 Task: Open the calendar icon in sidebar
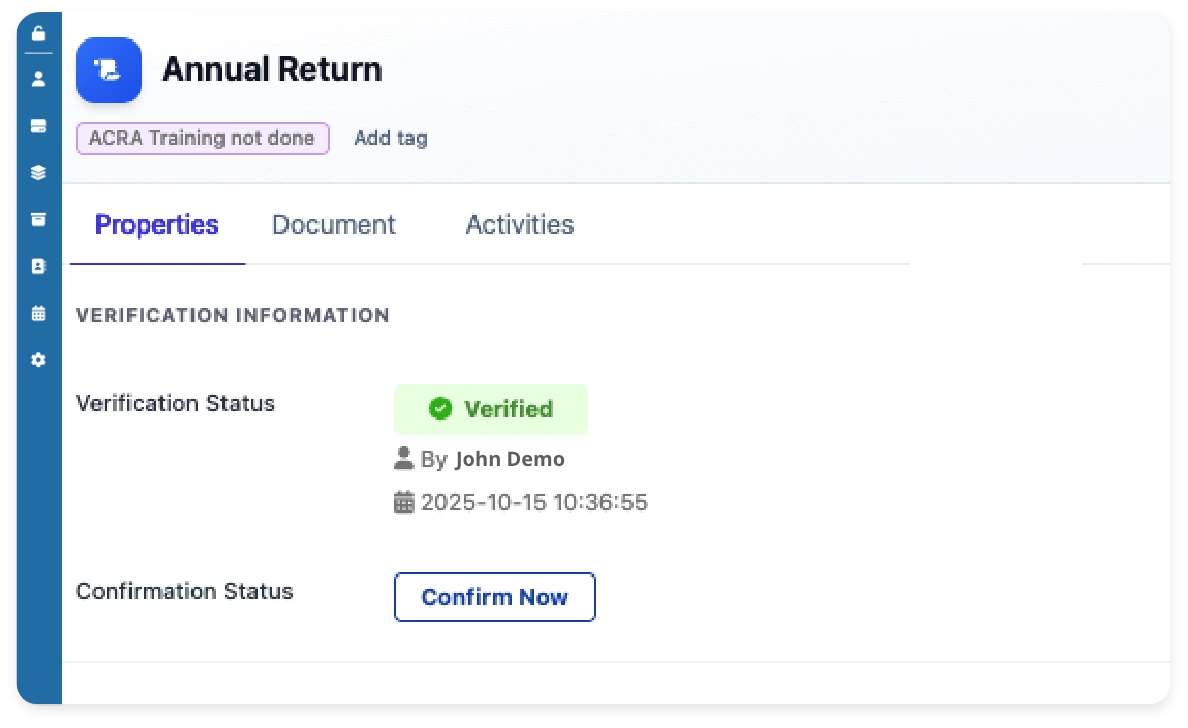tap(37, 313)
